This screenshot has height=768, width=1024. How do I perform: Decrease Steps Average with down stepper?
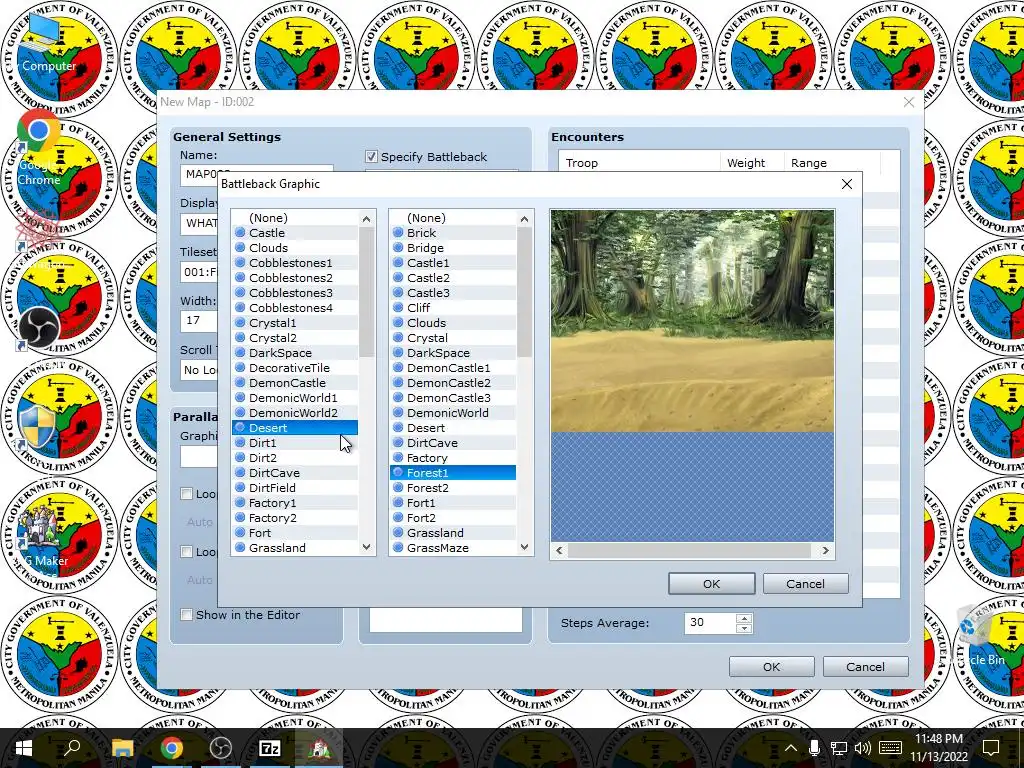coord(744,628)
